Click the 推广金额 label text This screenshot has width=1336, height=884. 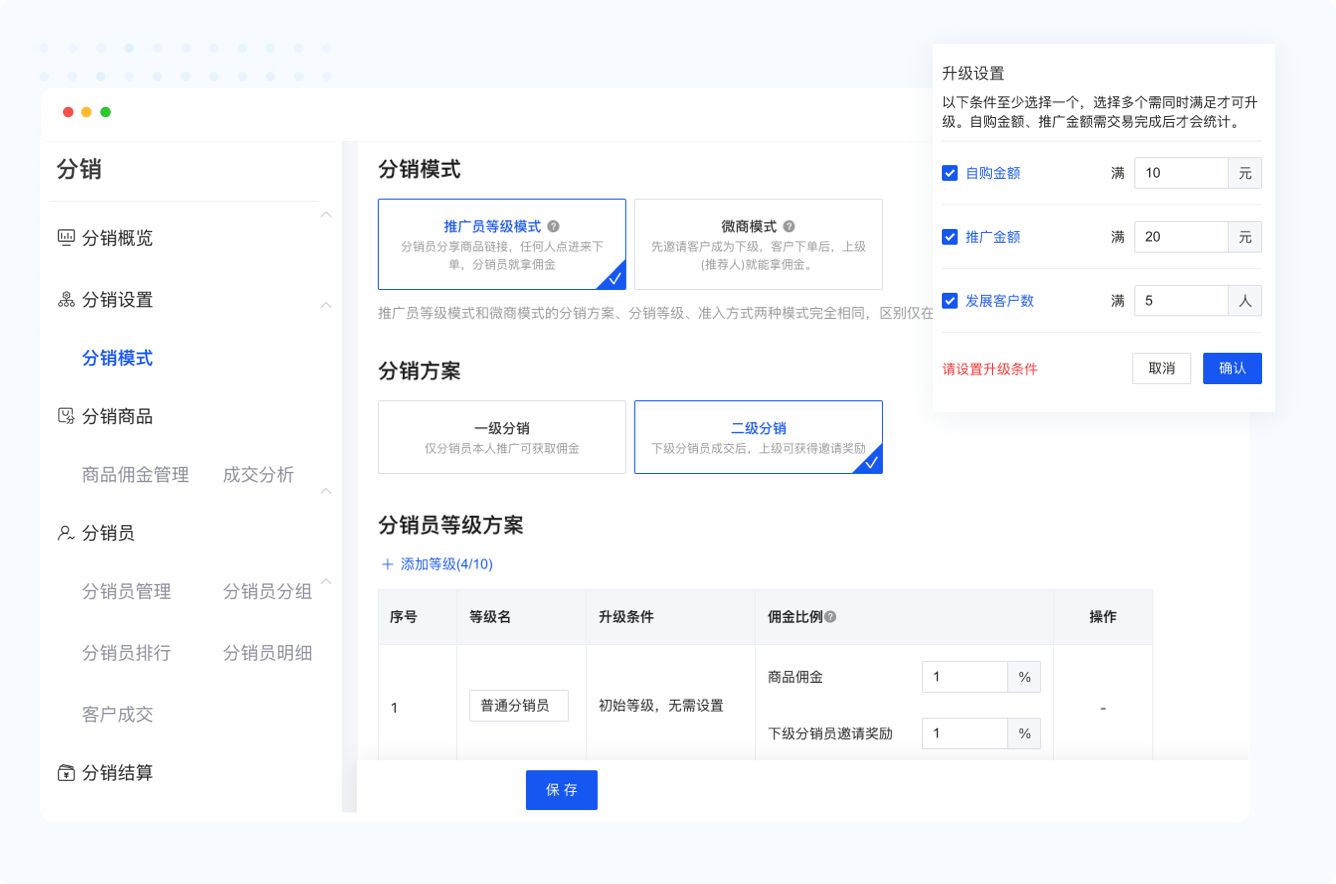992,237
